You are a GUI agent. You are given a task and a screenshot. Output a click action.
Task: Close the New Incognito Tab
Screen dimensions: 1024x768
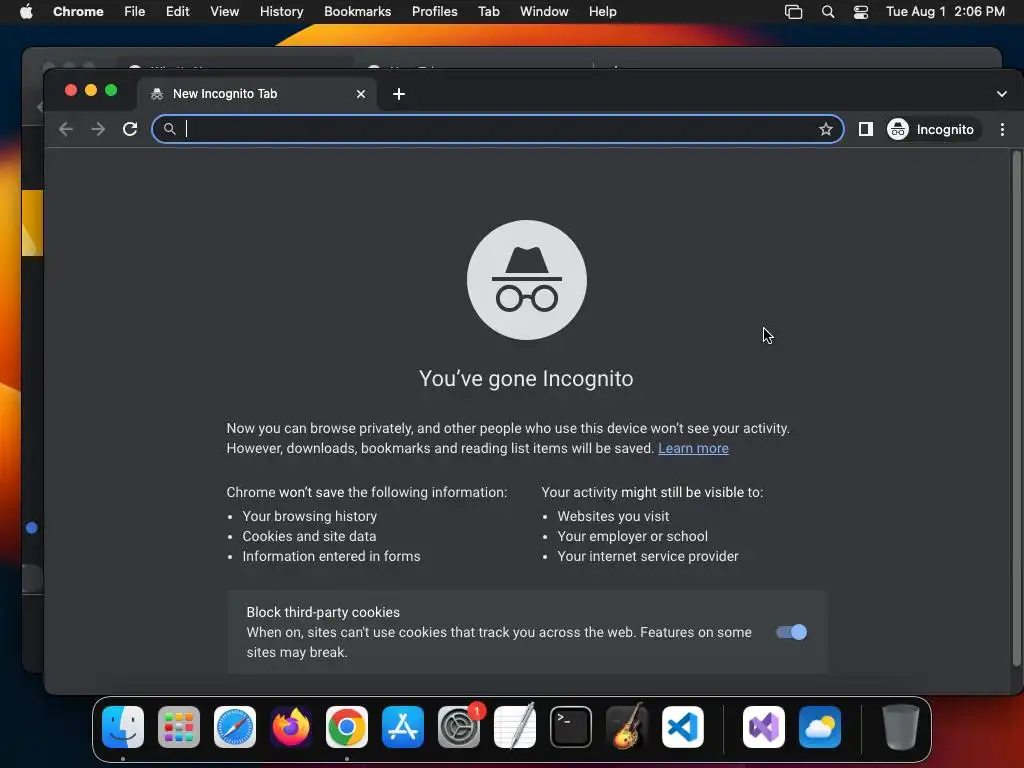click(x=360, y=94)
